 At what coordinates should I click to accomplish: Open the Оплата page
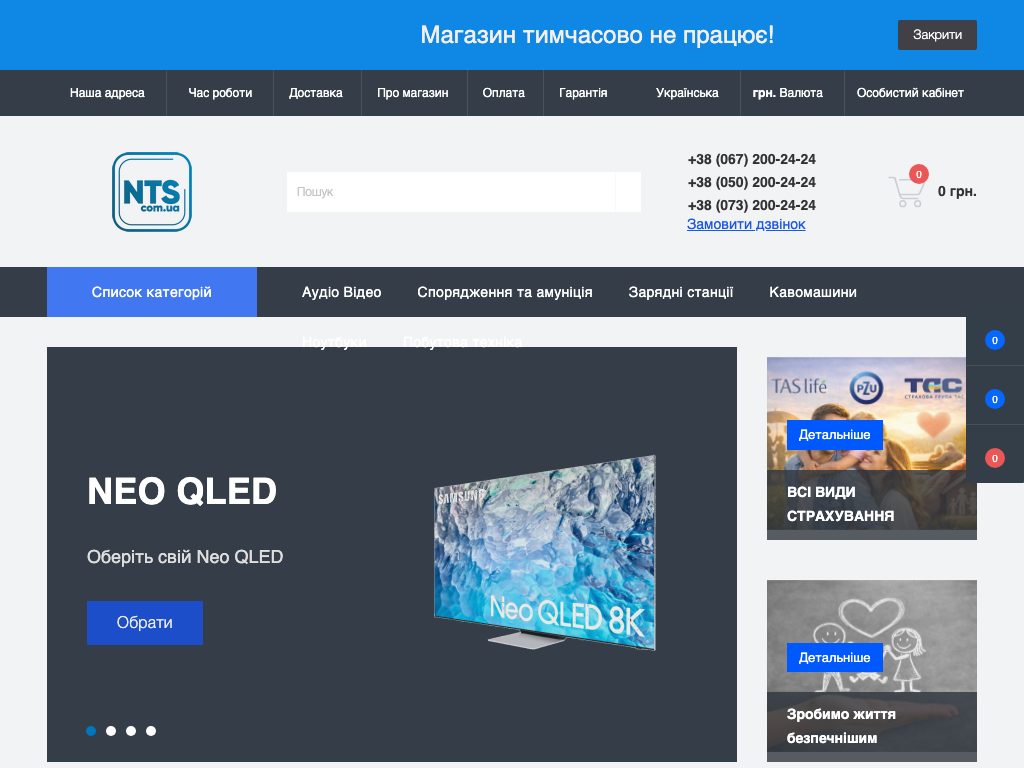click(x=504, y=93)
